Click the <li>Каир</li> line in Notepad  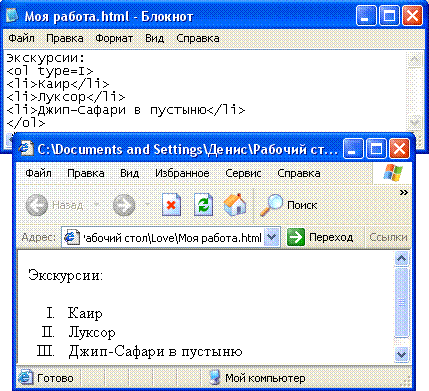coord(58,84)
